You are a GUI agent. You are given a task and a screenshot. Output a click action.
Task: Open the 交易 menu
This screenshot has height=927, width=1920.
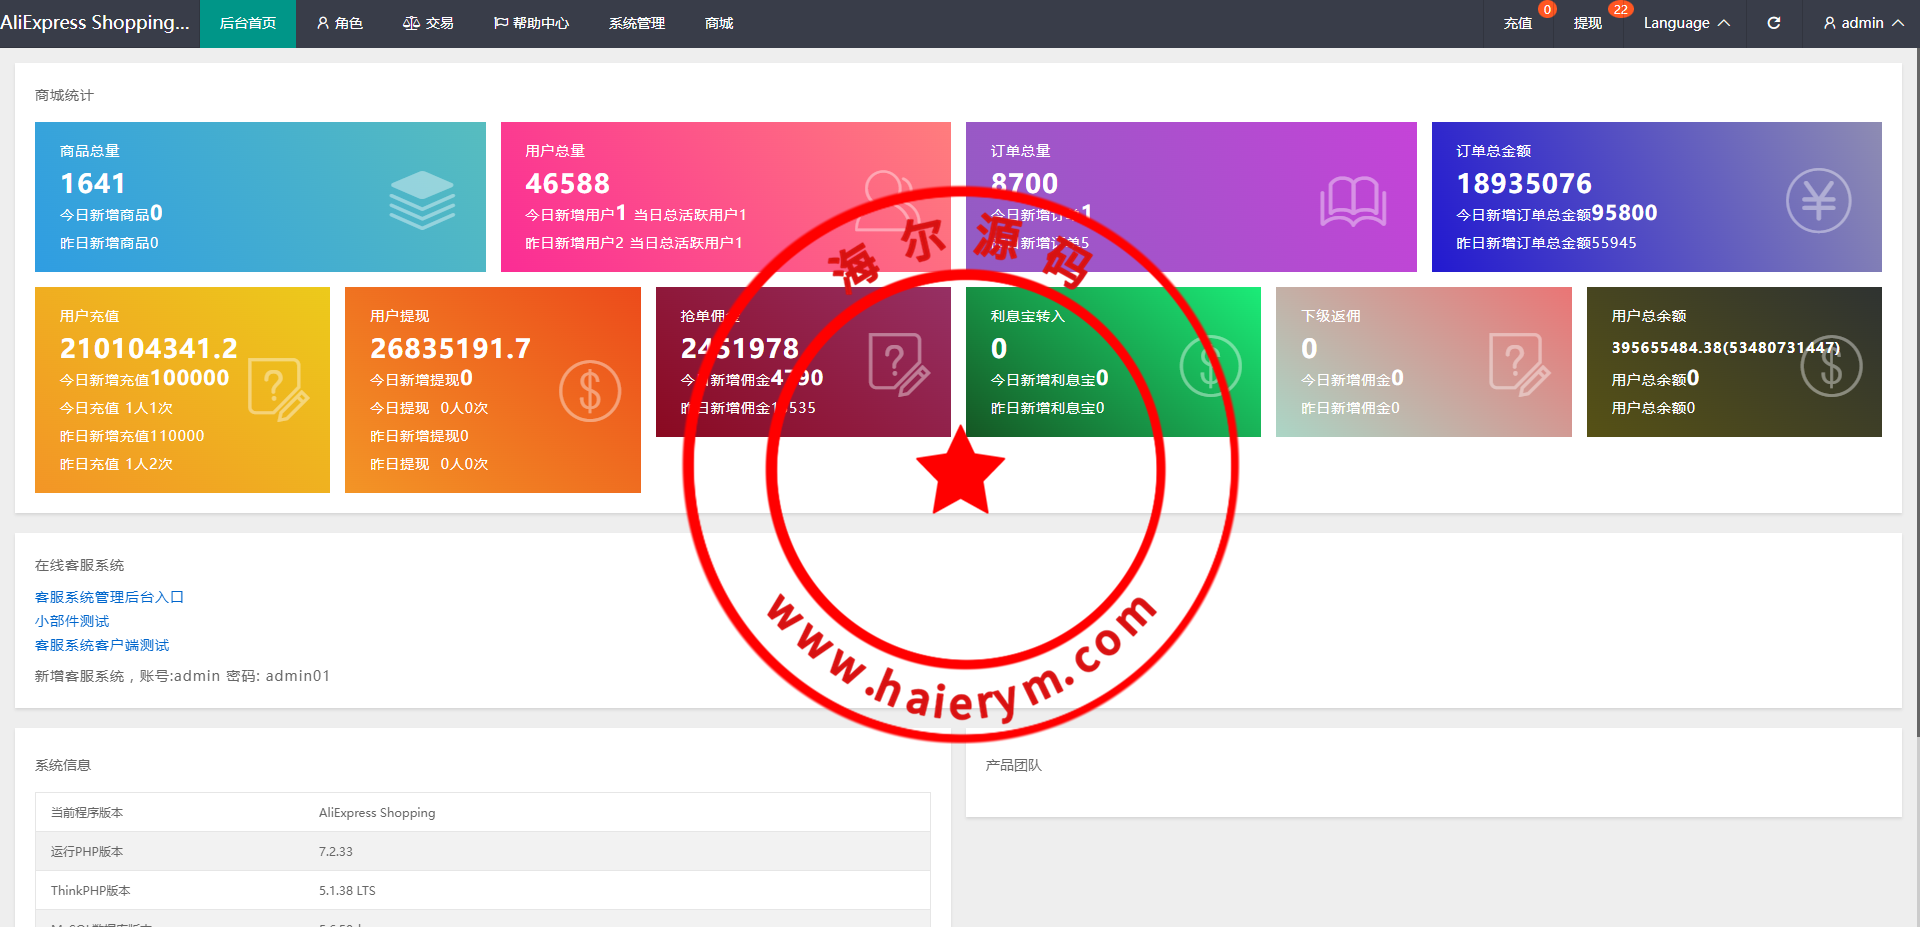pos(428,23)
